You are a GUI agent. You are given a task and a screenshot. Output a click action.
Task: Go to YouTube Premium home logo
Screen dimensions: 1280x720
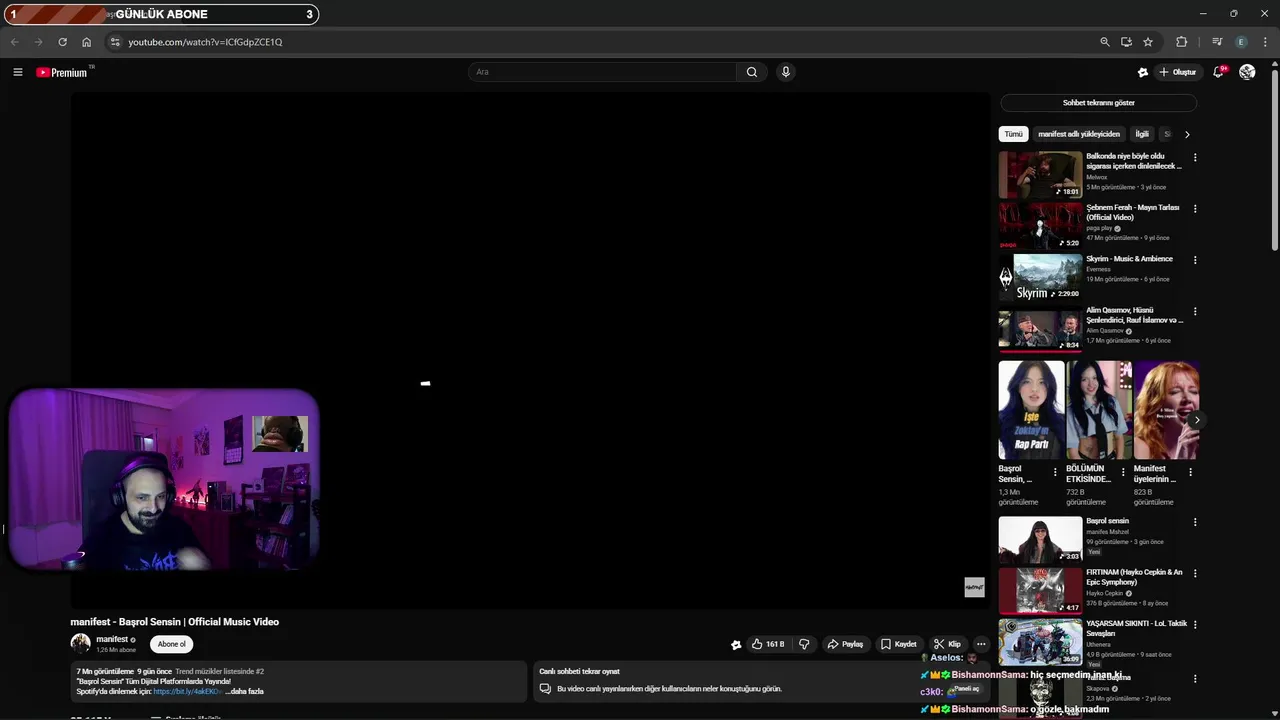point(62,72)
